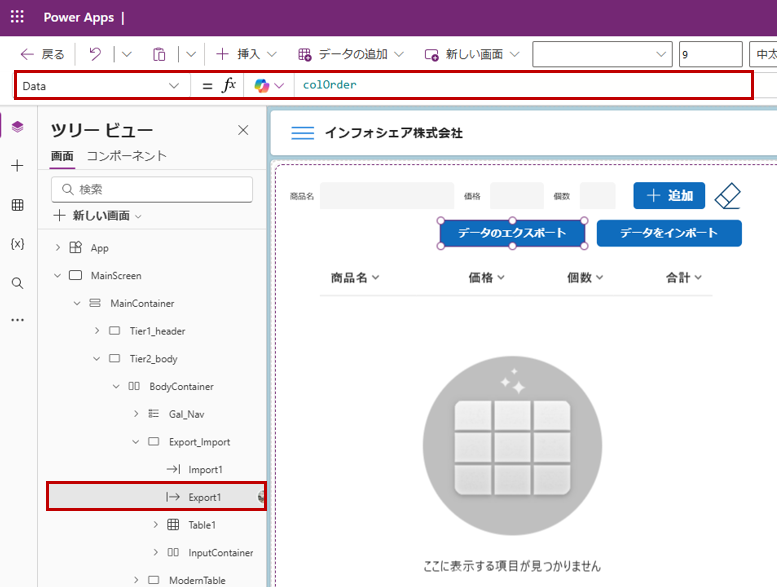
Task: Click the 追加 button
Action: click(x=669, y=195)
